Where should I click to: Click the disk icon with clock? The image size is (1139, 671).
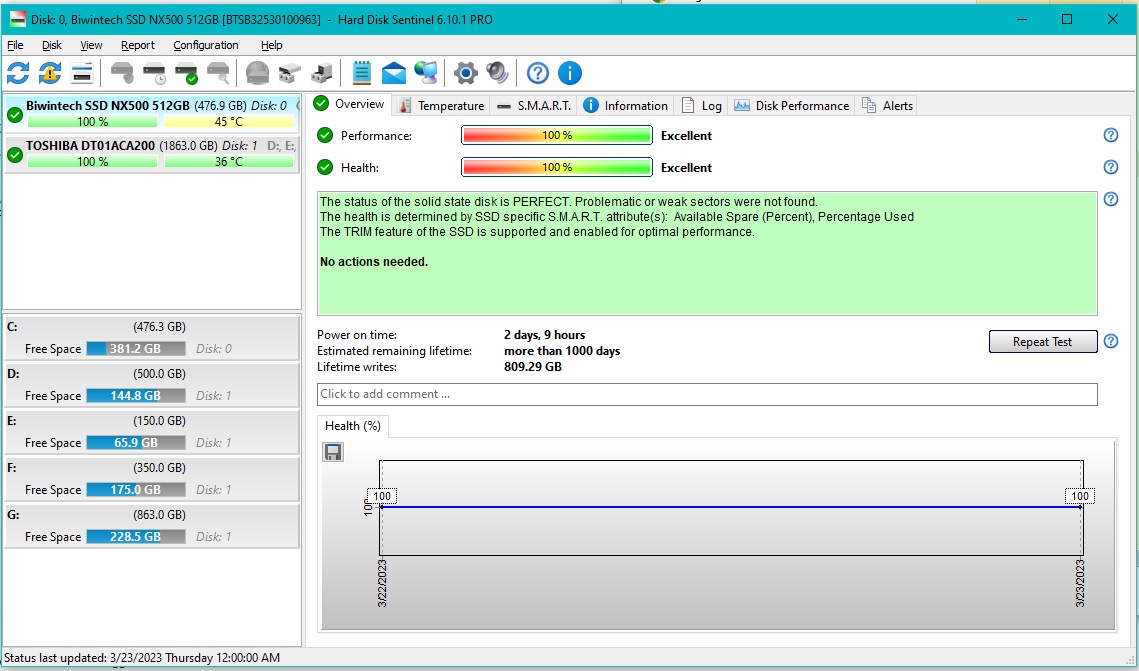pyautogui.click(x=155, y=73)
